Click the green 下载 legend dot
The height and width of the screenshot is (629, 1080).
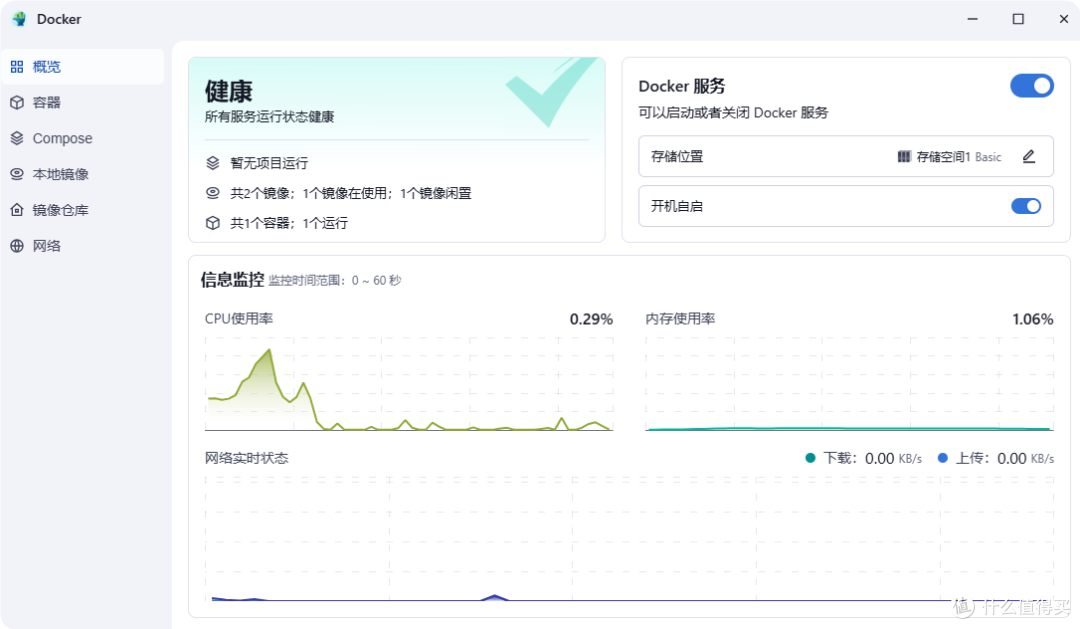coord(810,458)
